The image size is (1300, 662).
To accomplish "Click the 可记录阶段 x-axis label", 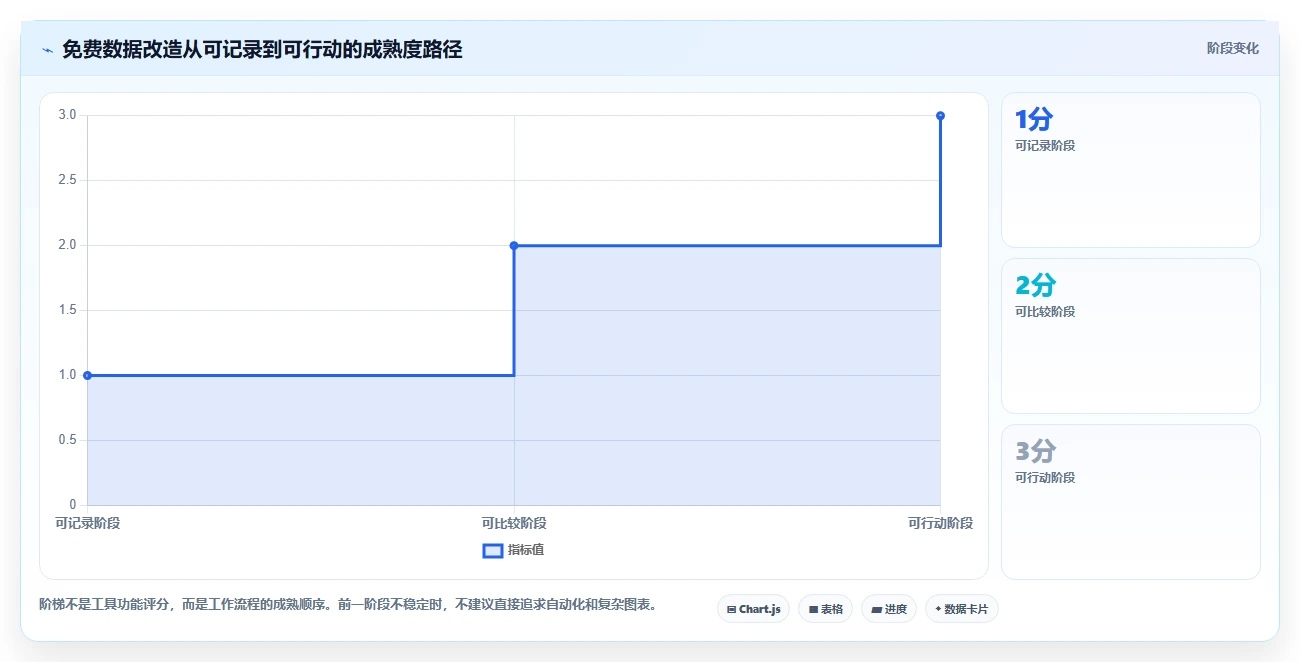I will tap(87, 523).
